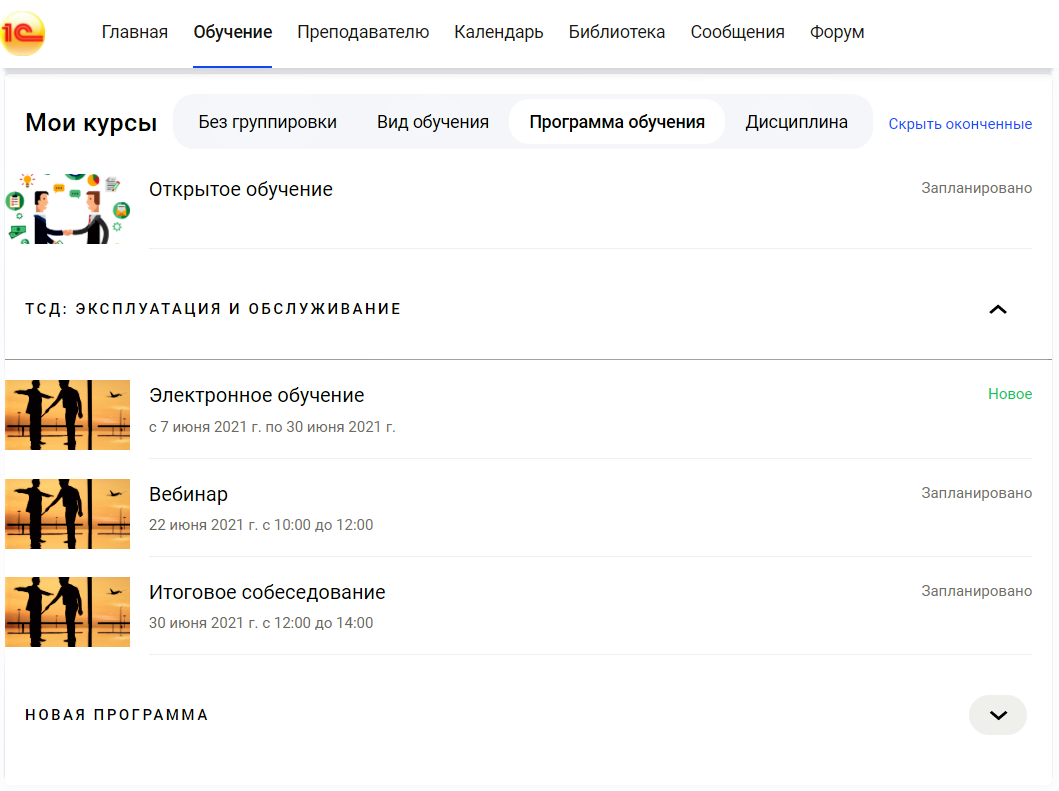The height and width of the screenshot is (791, 1059).
Task: Go to the Главная menu item
Action: 135,32
